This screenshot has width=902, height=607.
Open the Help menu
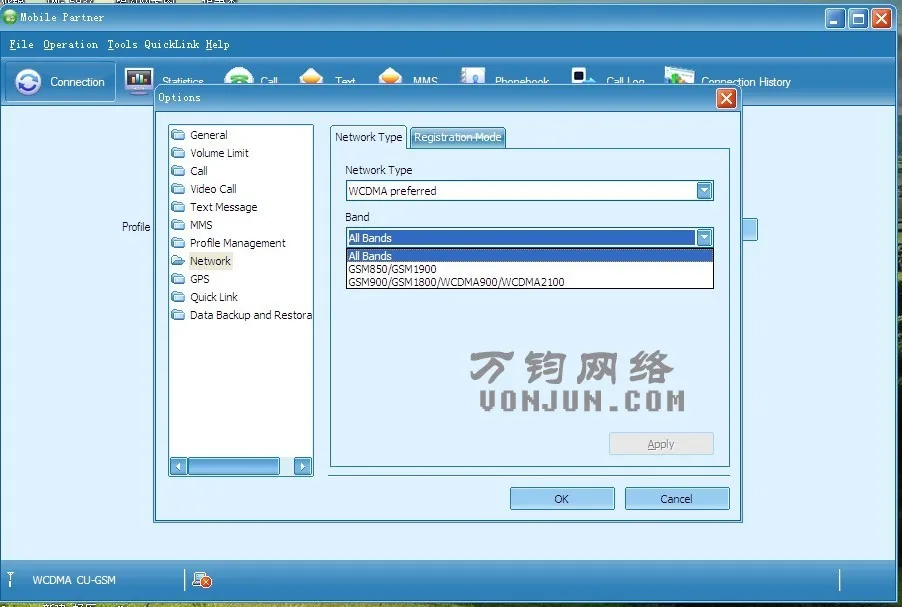[x=217, y=44]
